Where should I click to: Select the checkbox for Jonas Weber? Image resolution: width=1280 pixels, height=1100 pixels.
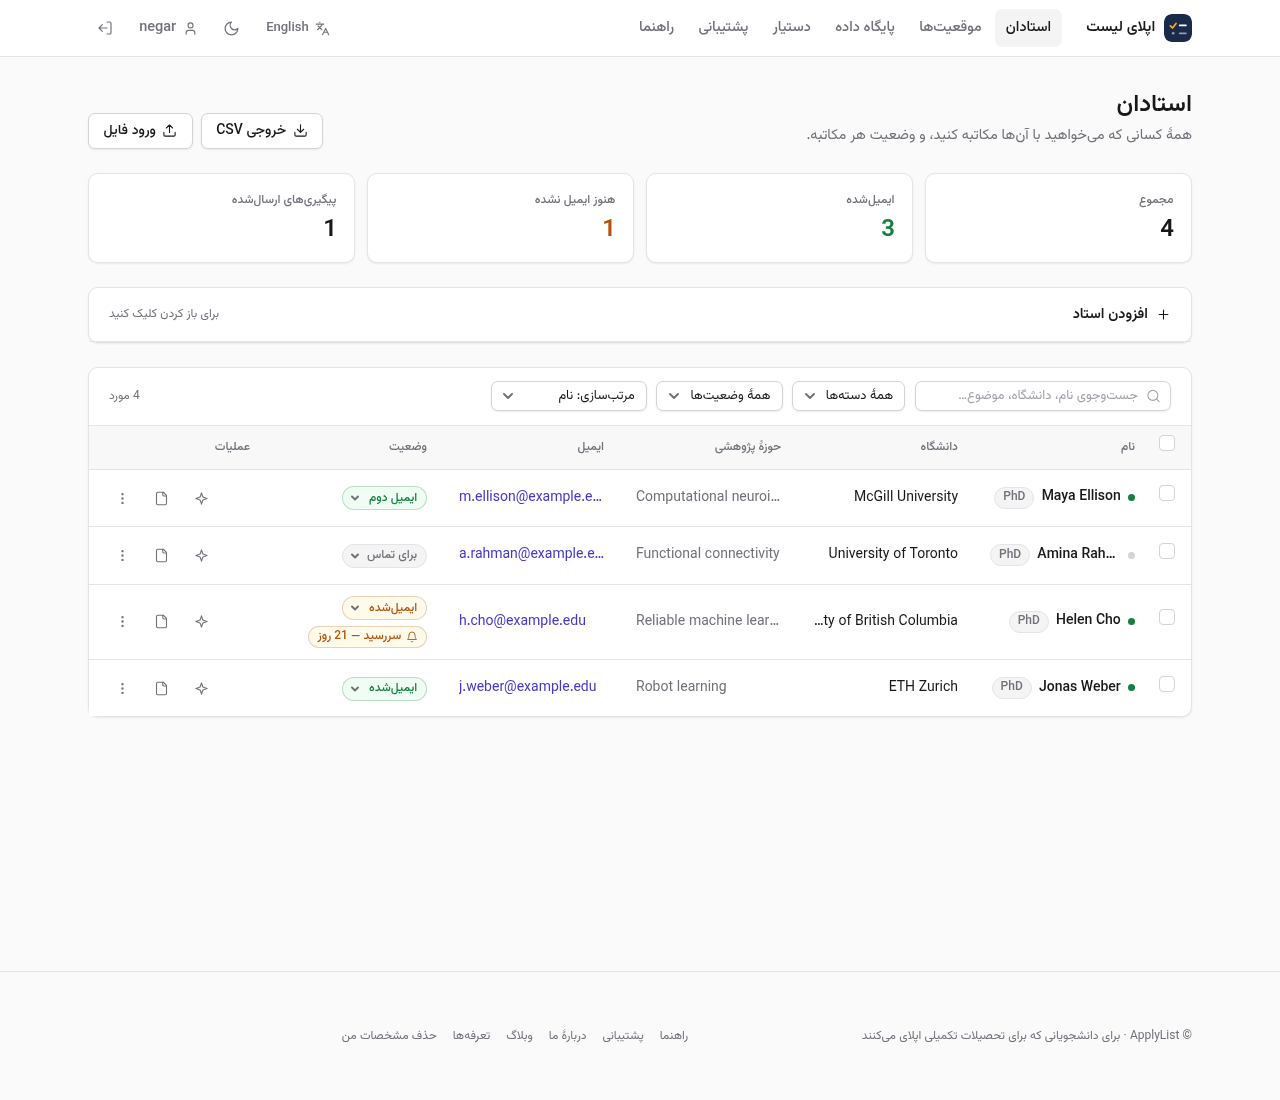[x=1167, y=684]
